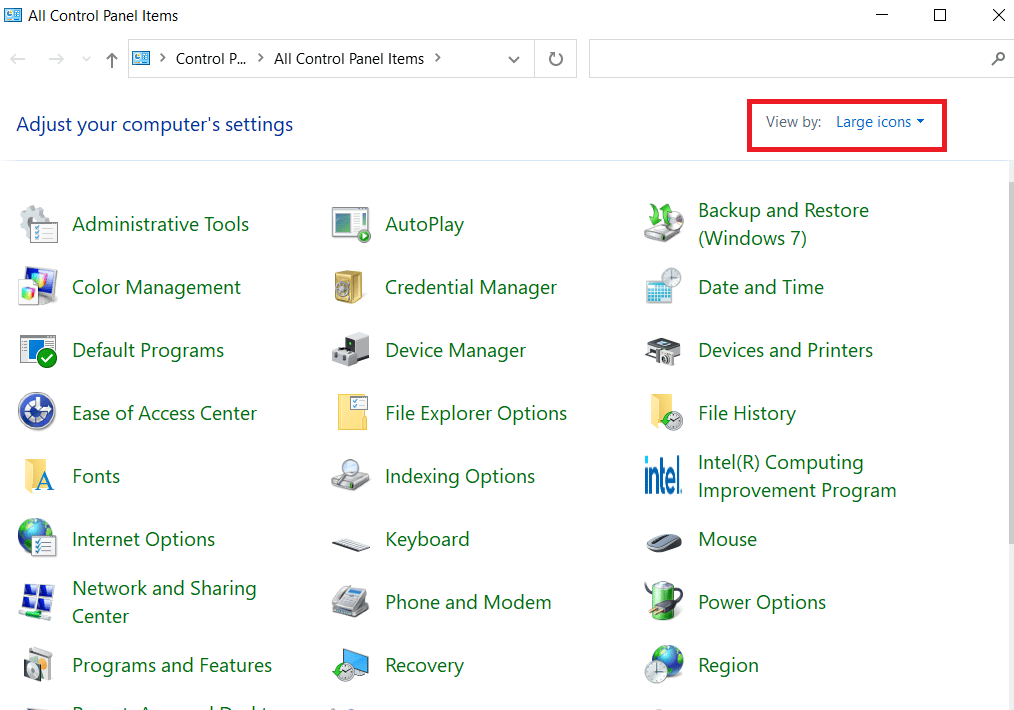This screenshot has width=1014, height=710.
Task: Click the Ease of Access Center icon
Action: pos(37,411)
